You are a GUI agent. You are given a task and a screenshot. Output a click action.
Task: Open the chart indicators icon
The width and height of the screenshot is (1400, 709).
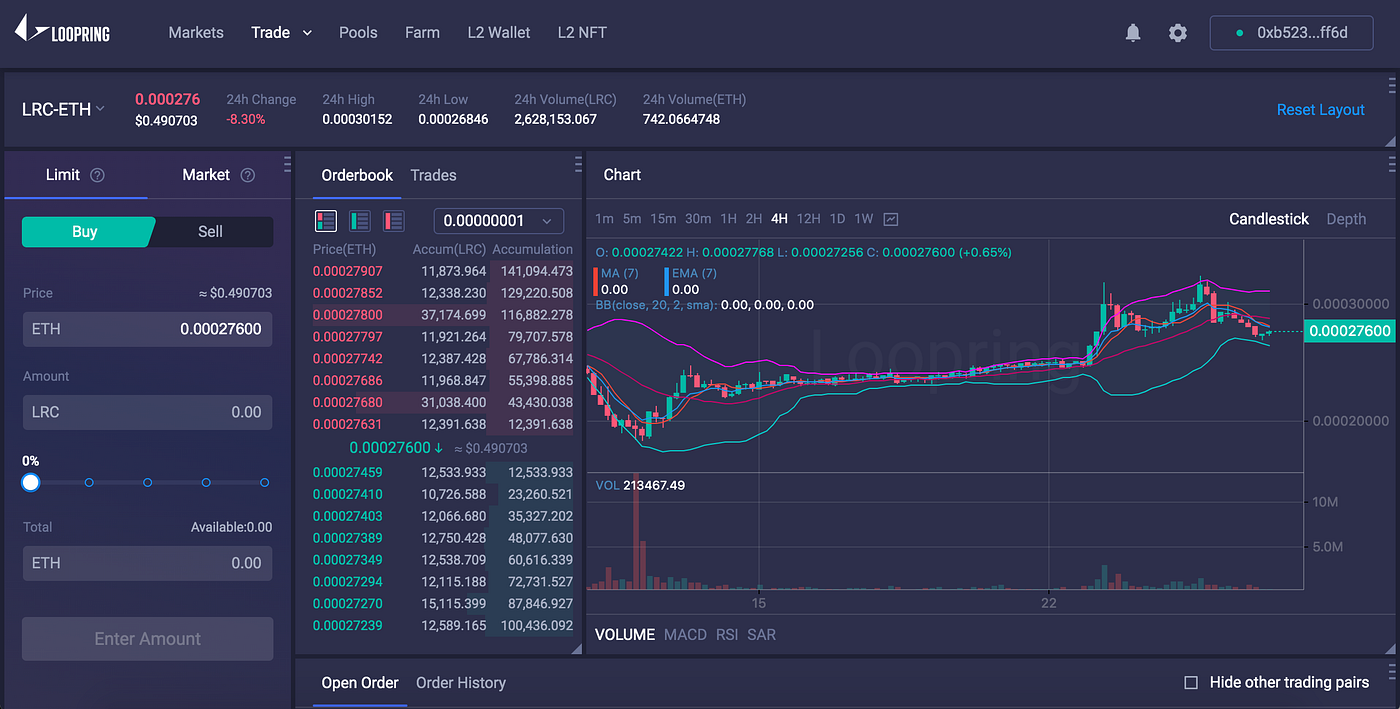891,219
